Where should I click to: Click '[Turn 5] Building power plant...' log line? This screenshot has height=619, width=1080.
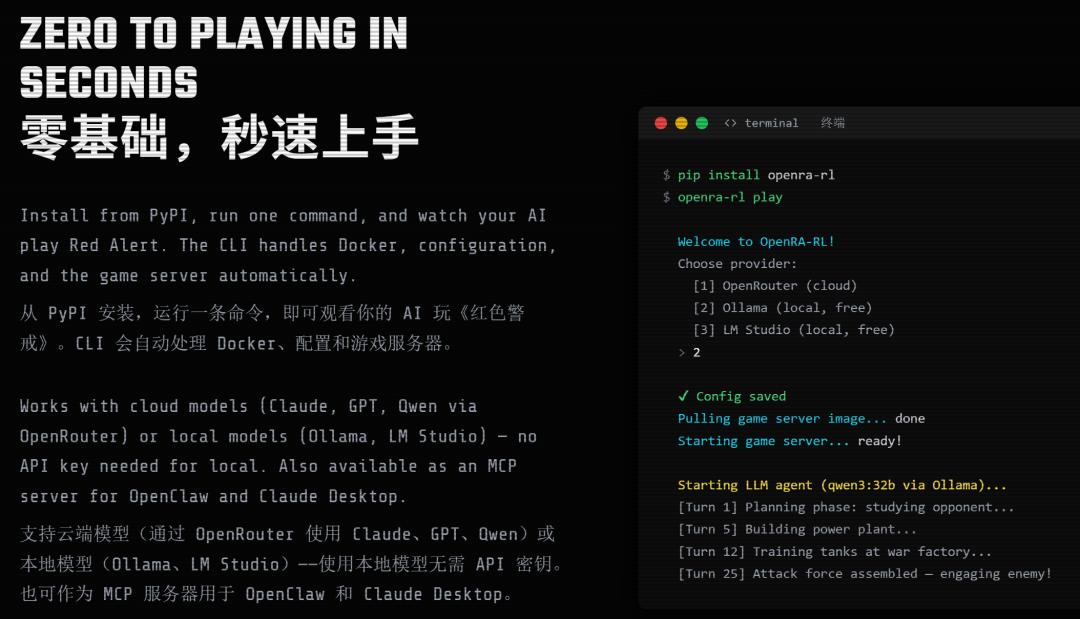(x=797, y=529)
